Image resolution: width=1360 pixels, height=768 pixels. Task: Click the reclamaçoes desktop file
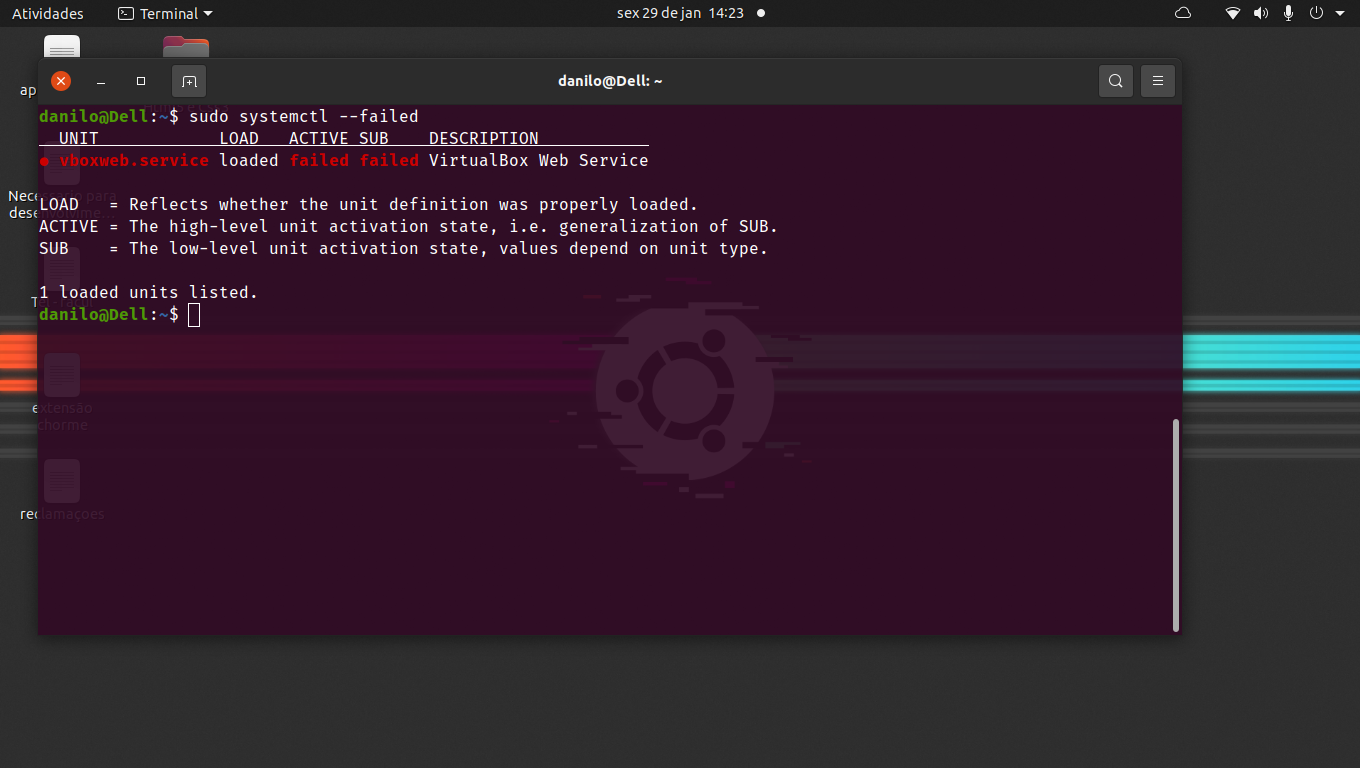coord(62,490)
